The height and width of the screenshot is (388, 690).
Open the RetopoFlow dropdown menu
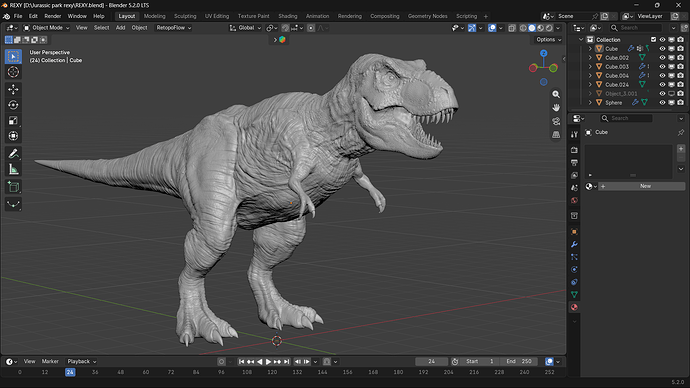(174, 28)
